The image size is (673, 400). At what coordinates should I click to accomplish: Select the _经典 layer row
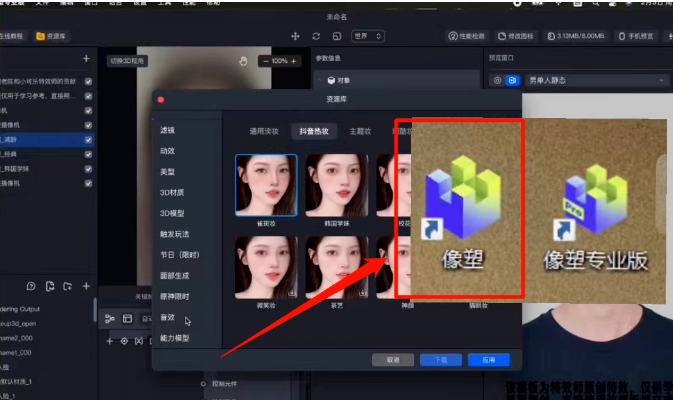coord(46,154)
